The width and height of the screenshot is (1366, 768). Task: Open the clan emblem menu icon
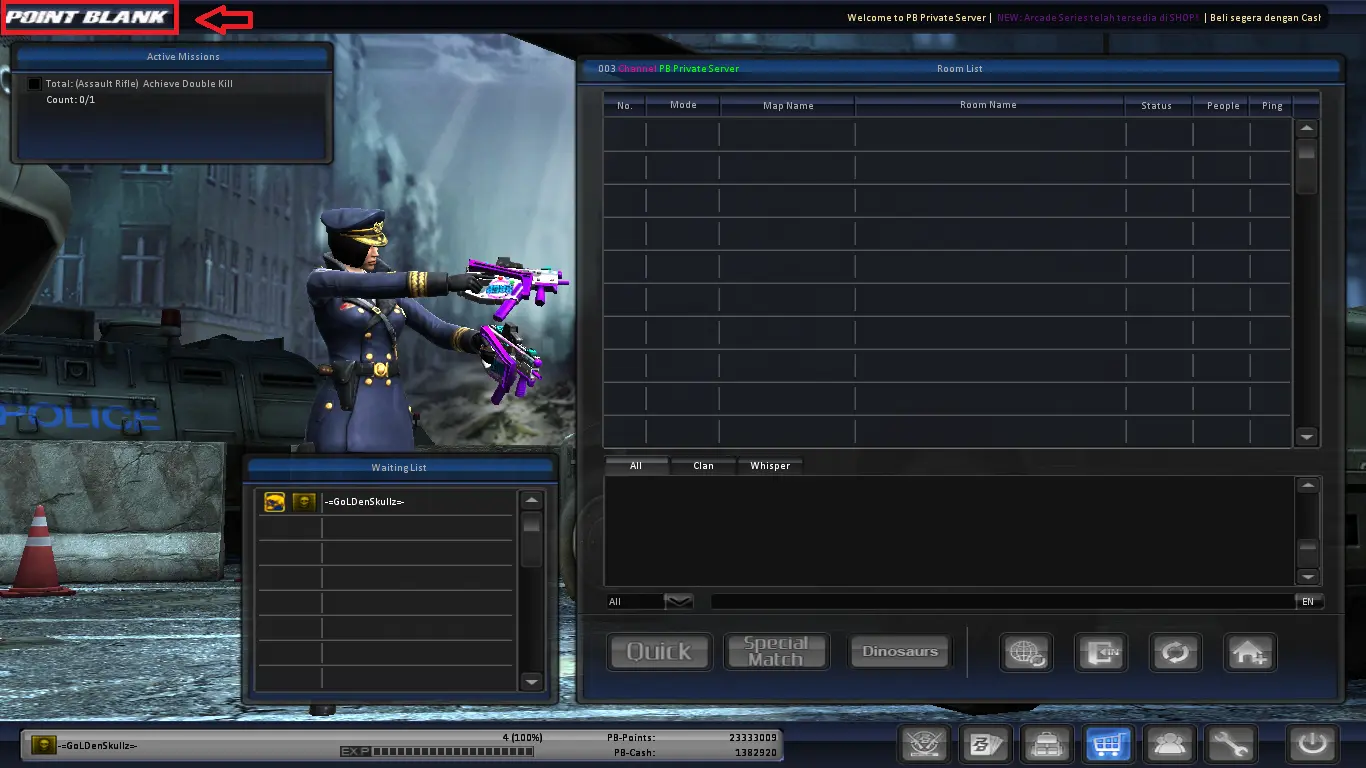click(x=923, y=745)
